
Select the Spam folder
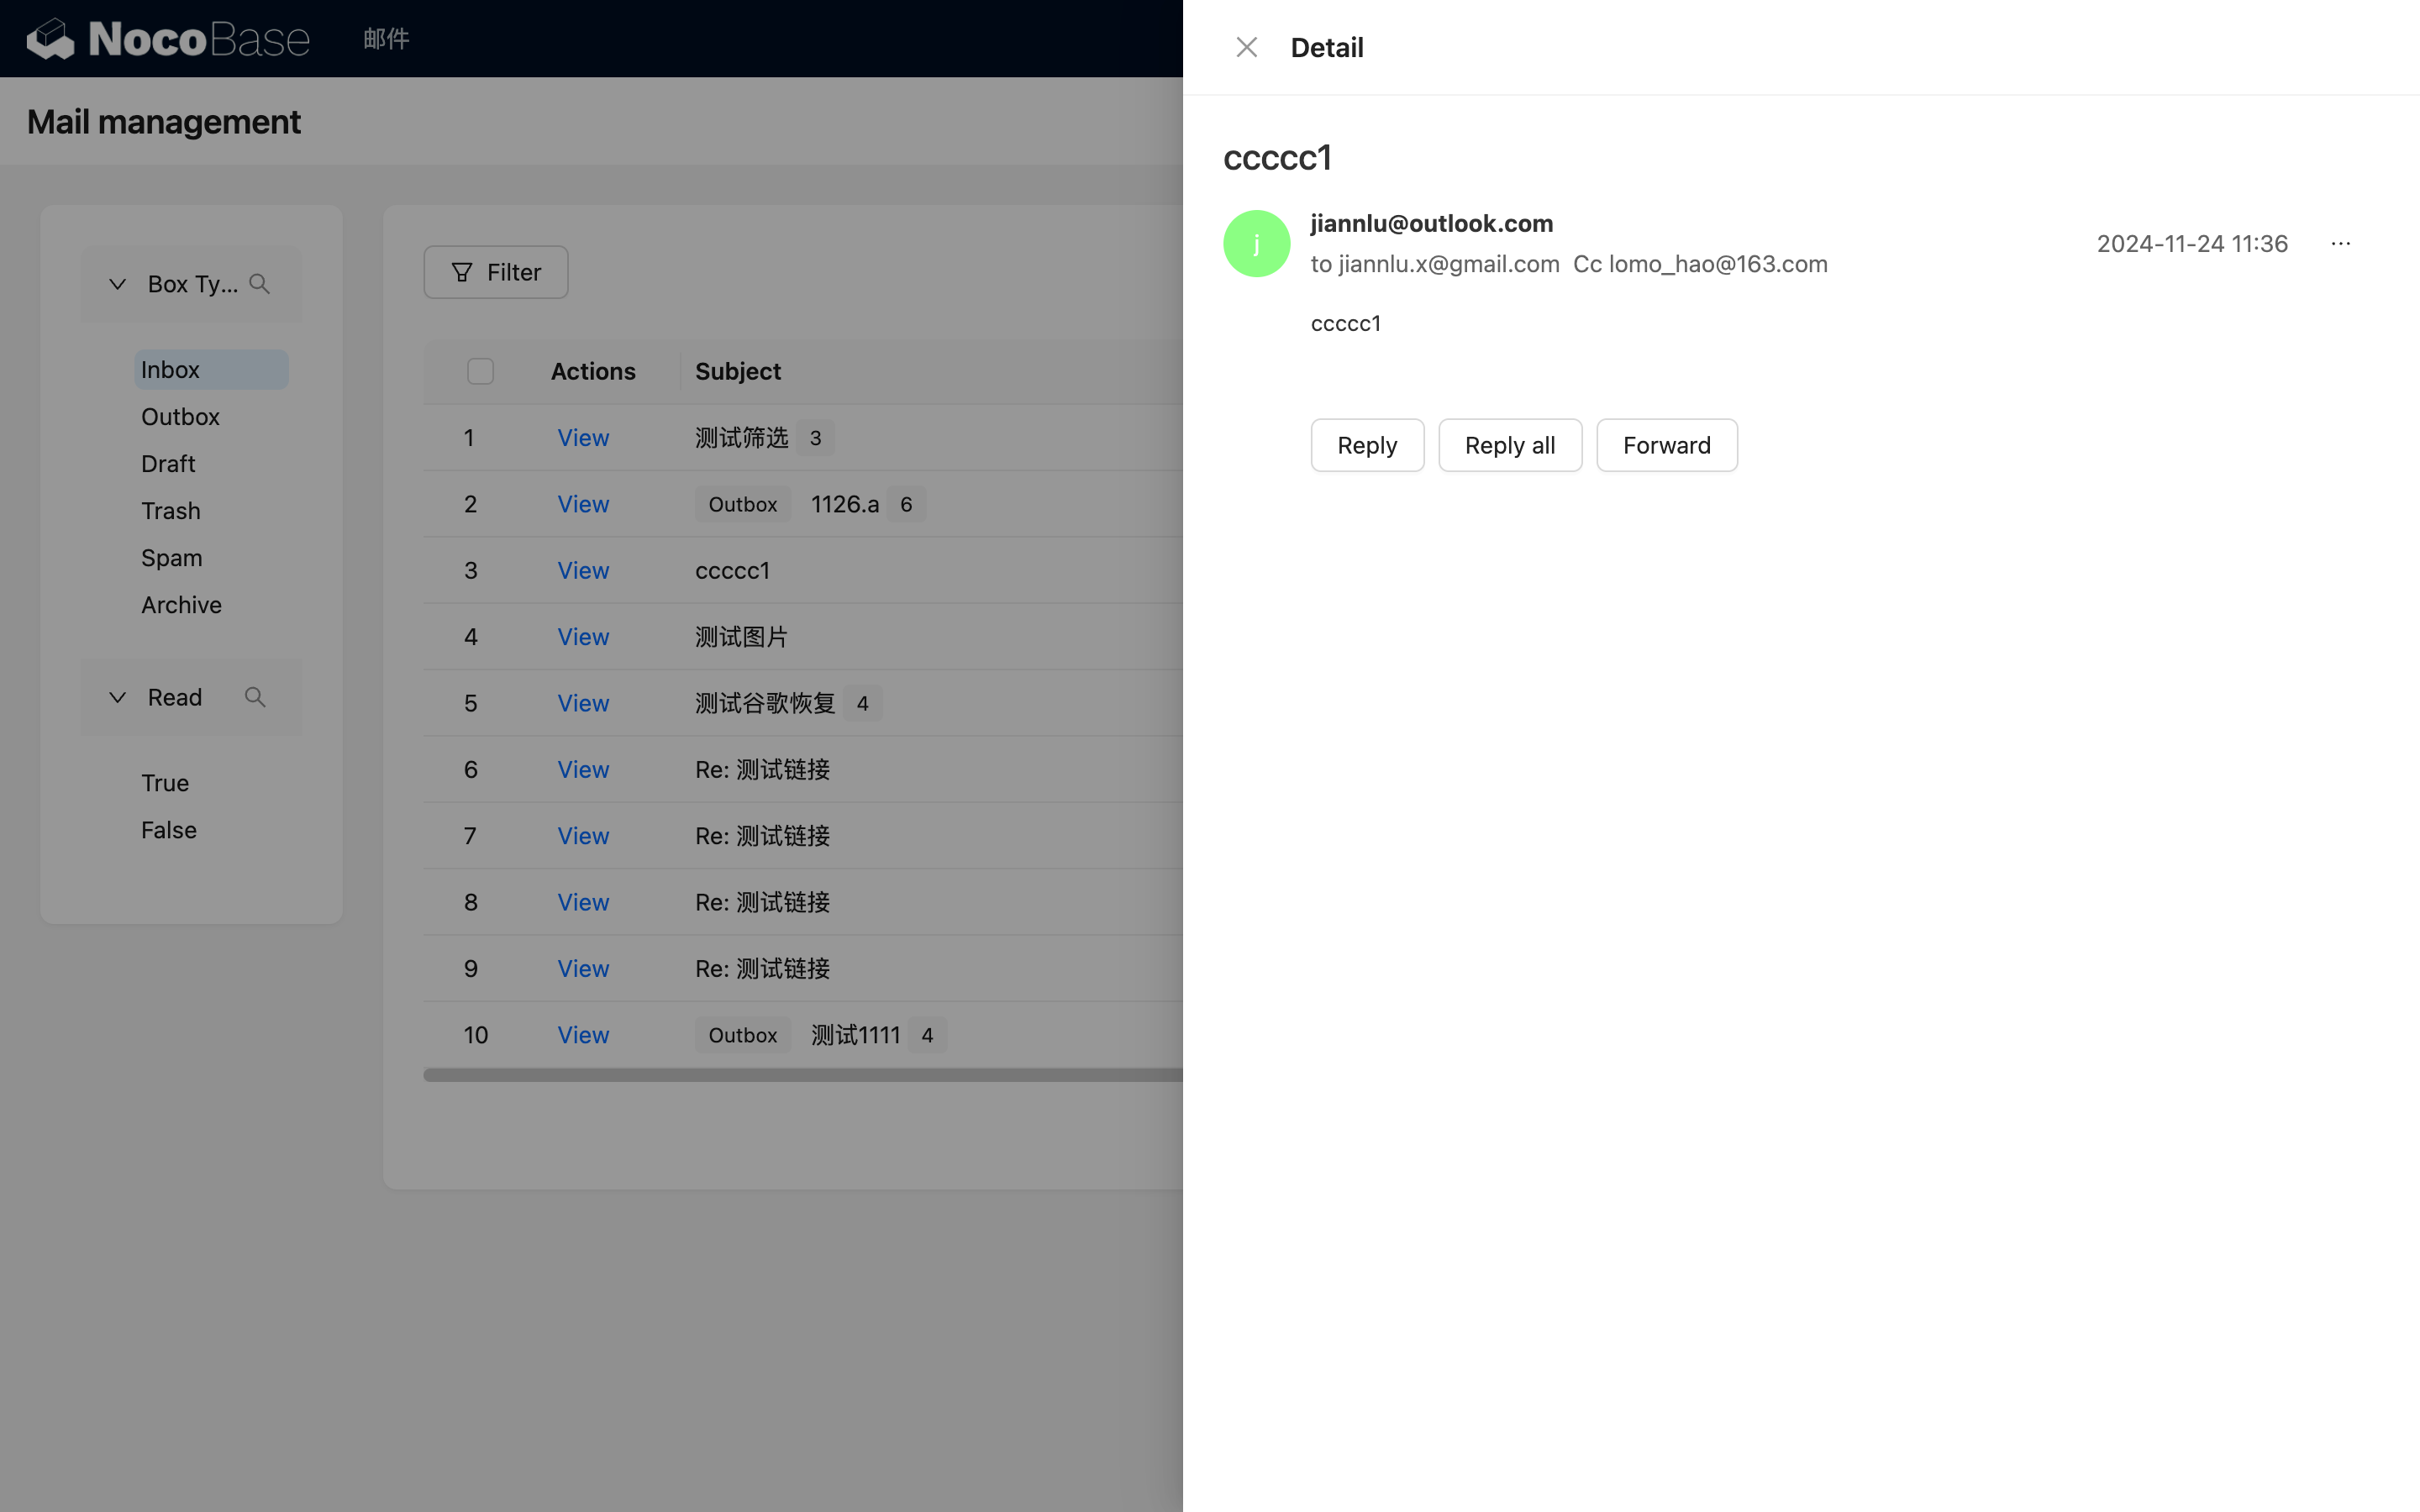tap(171, 558)
